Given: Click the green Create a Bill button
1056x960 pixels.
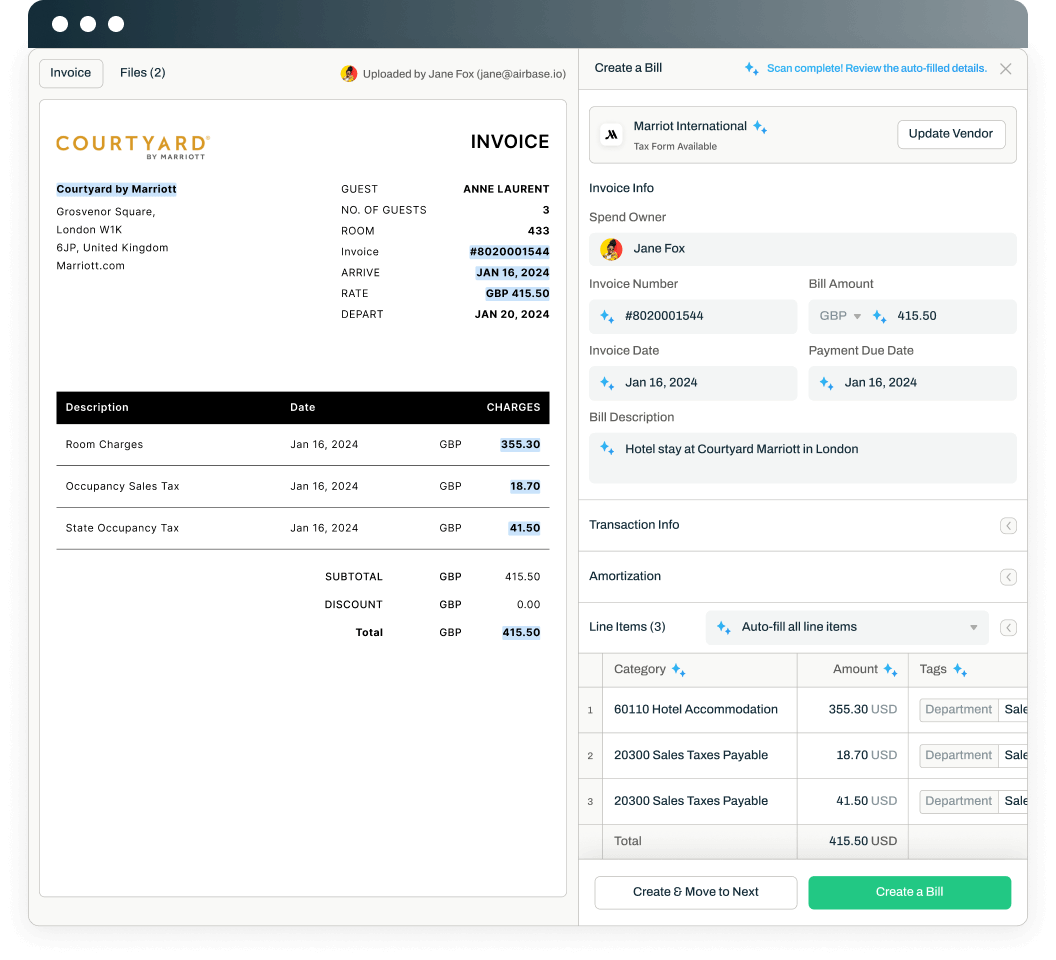Looking at the screenshot, I should [x=909, y=893].
